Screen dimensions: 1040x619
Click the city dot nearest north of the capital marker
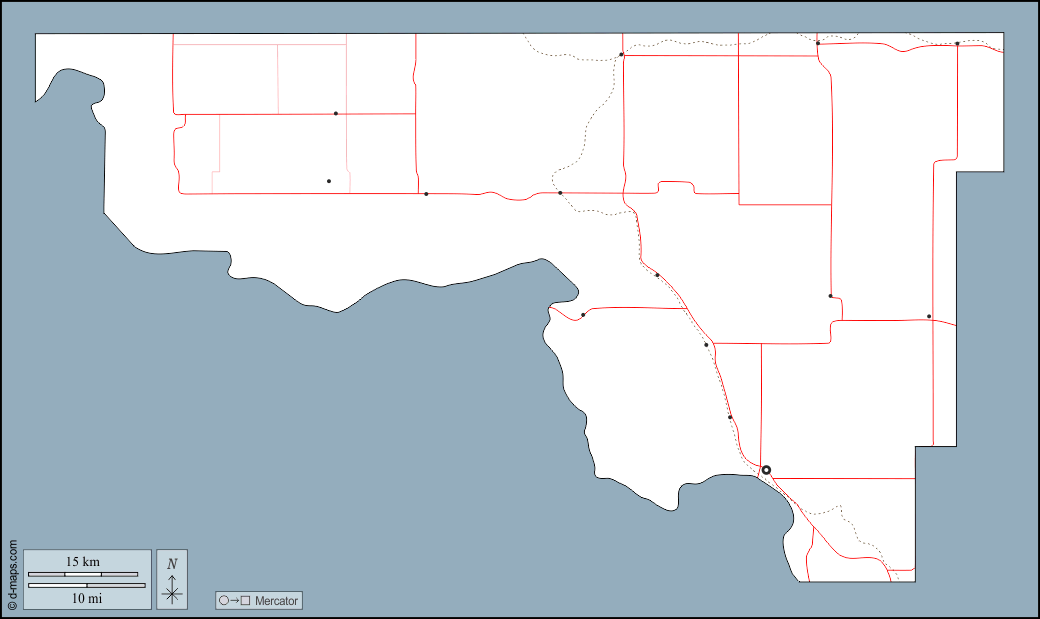[x=730, y=417]
